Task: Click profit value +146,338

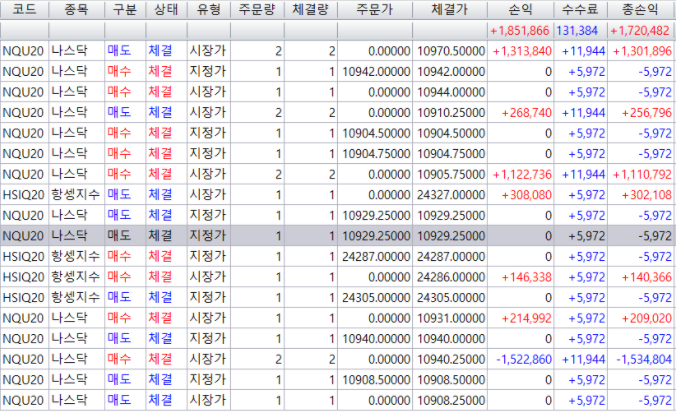Action: click(526, 277)
